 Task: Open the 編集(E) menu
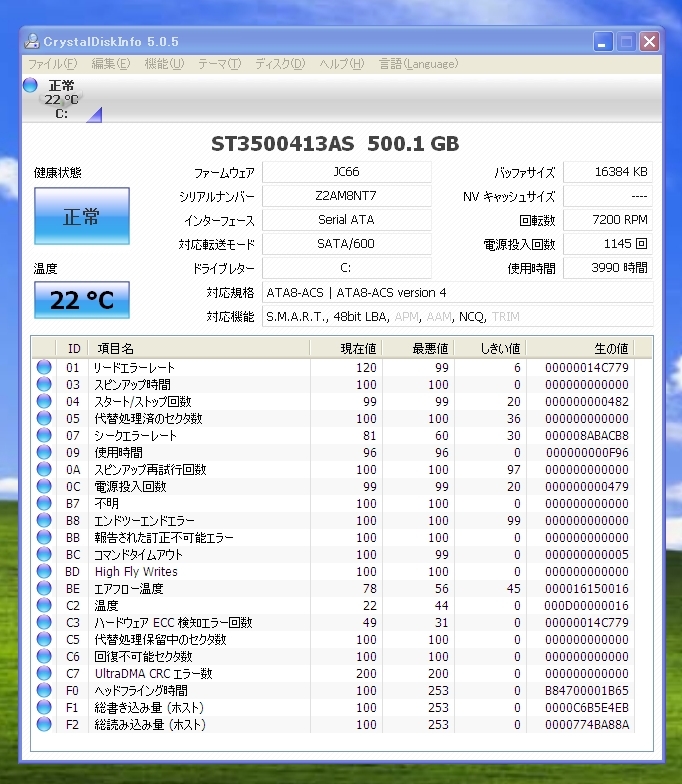click(110, 64)
